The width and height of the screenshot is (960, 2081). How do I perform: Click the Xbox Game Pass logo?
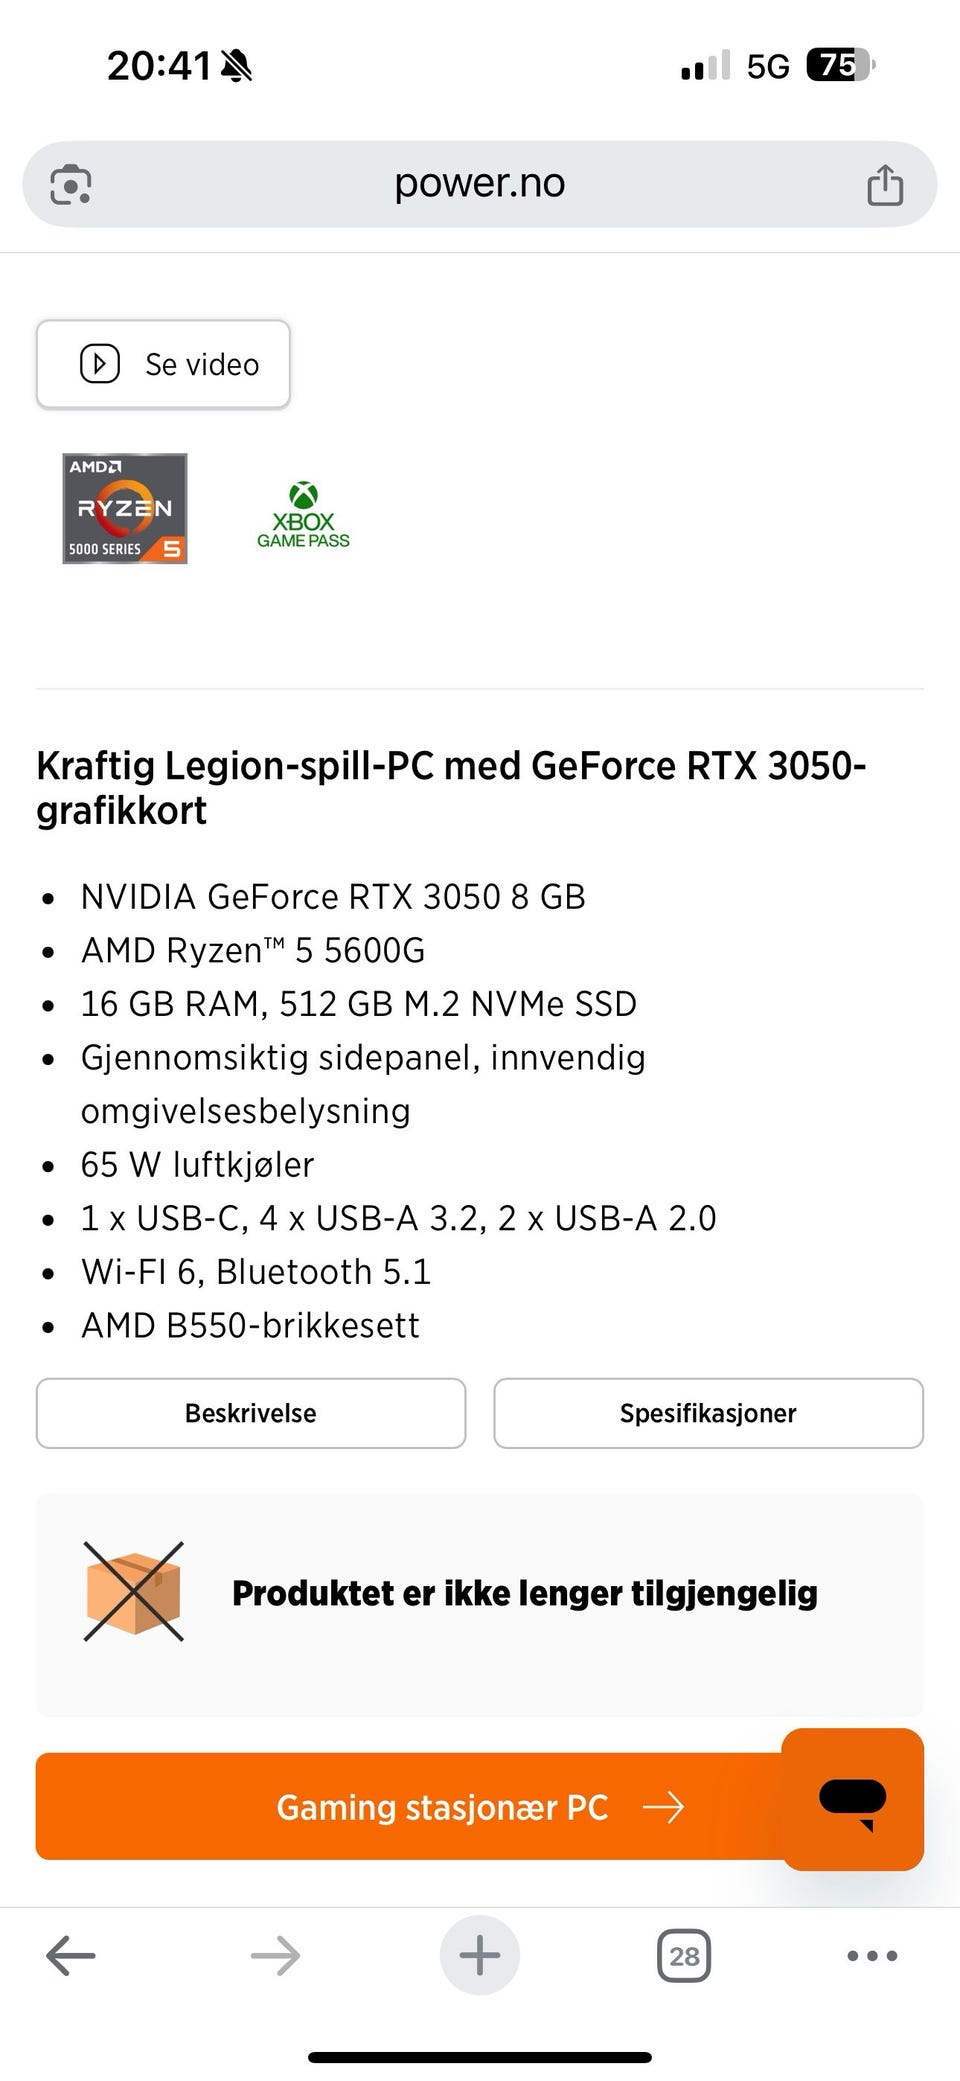point(303,515)
